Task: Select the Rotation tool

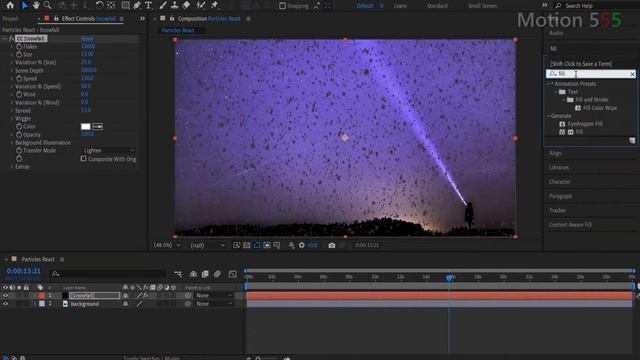Action: (99, 5)
